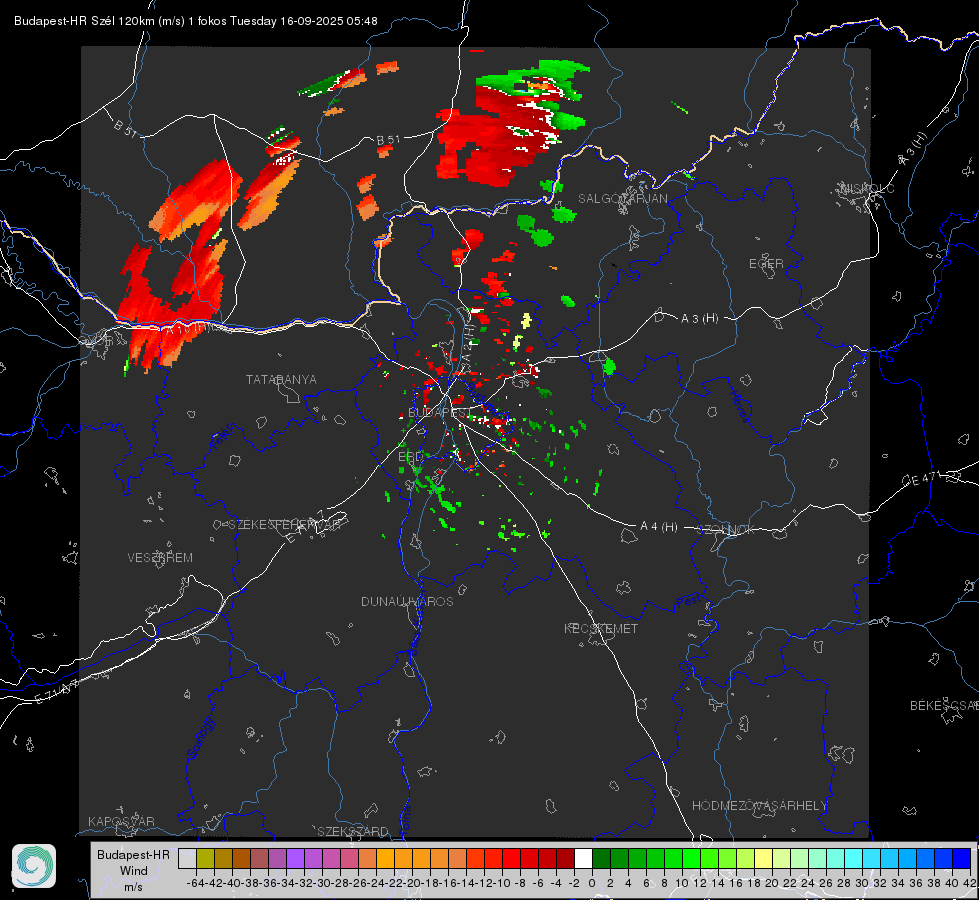Viewport: 979px width, 900px height.
Task: Click the Pest county label
Action: pos(688,602)
